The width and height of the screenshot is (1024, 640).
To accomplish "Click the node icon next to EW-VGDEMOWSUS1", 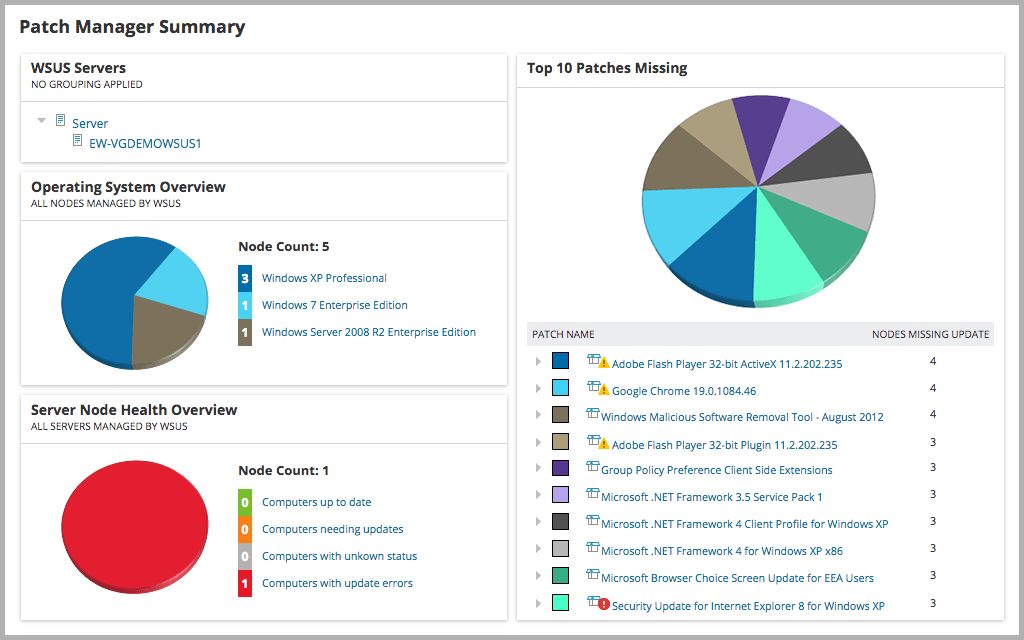I will coord(78,141).
